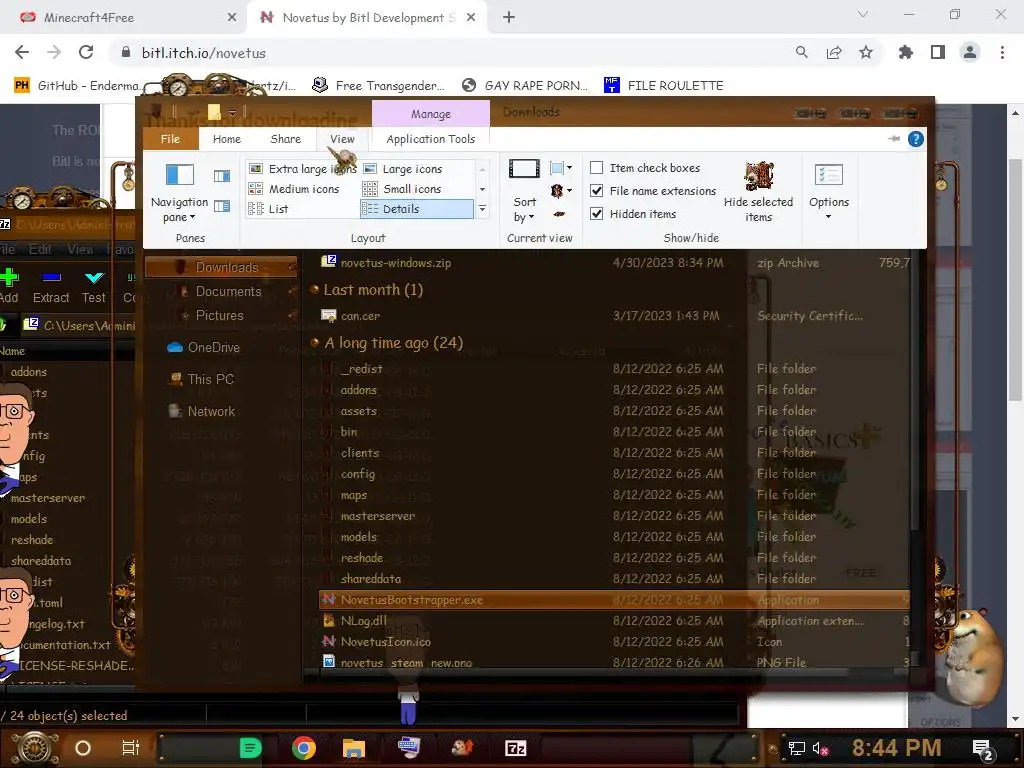Screen dimensions: 1024x768
Task: Collapse the Last month (1) group
Action: pyautogui.click(x=315, y=289)
